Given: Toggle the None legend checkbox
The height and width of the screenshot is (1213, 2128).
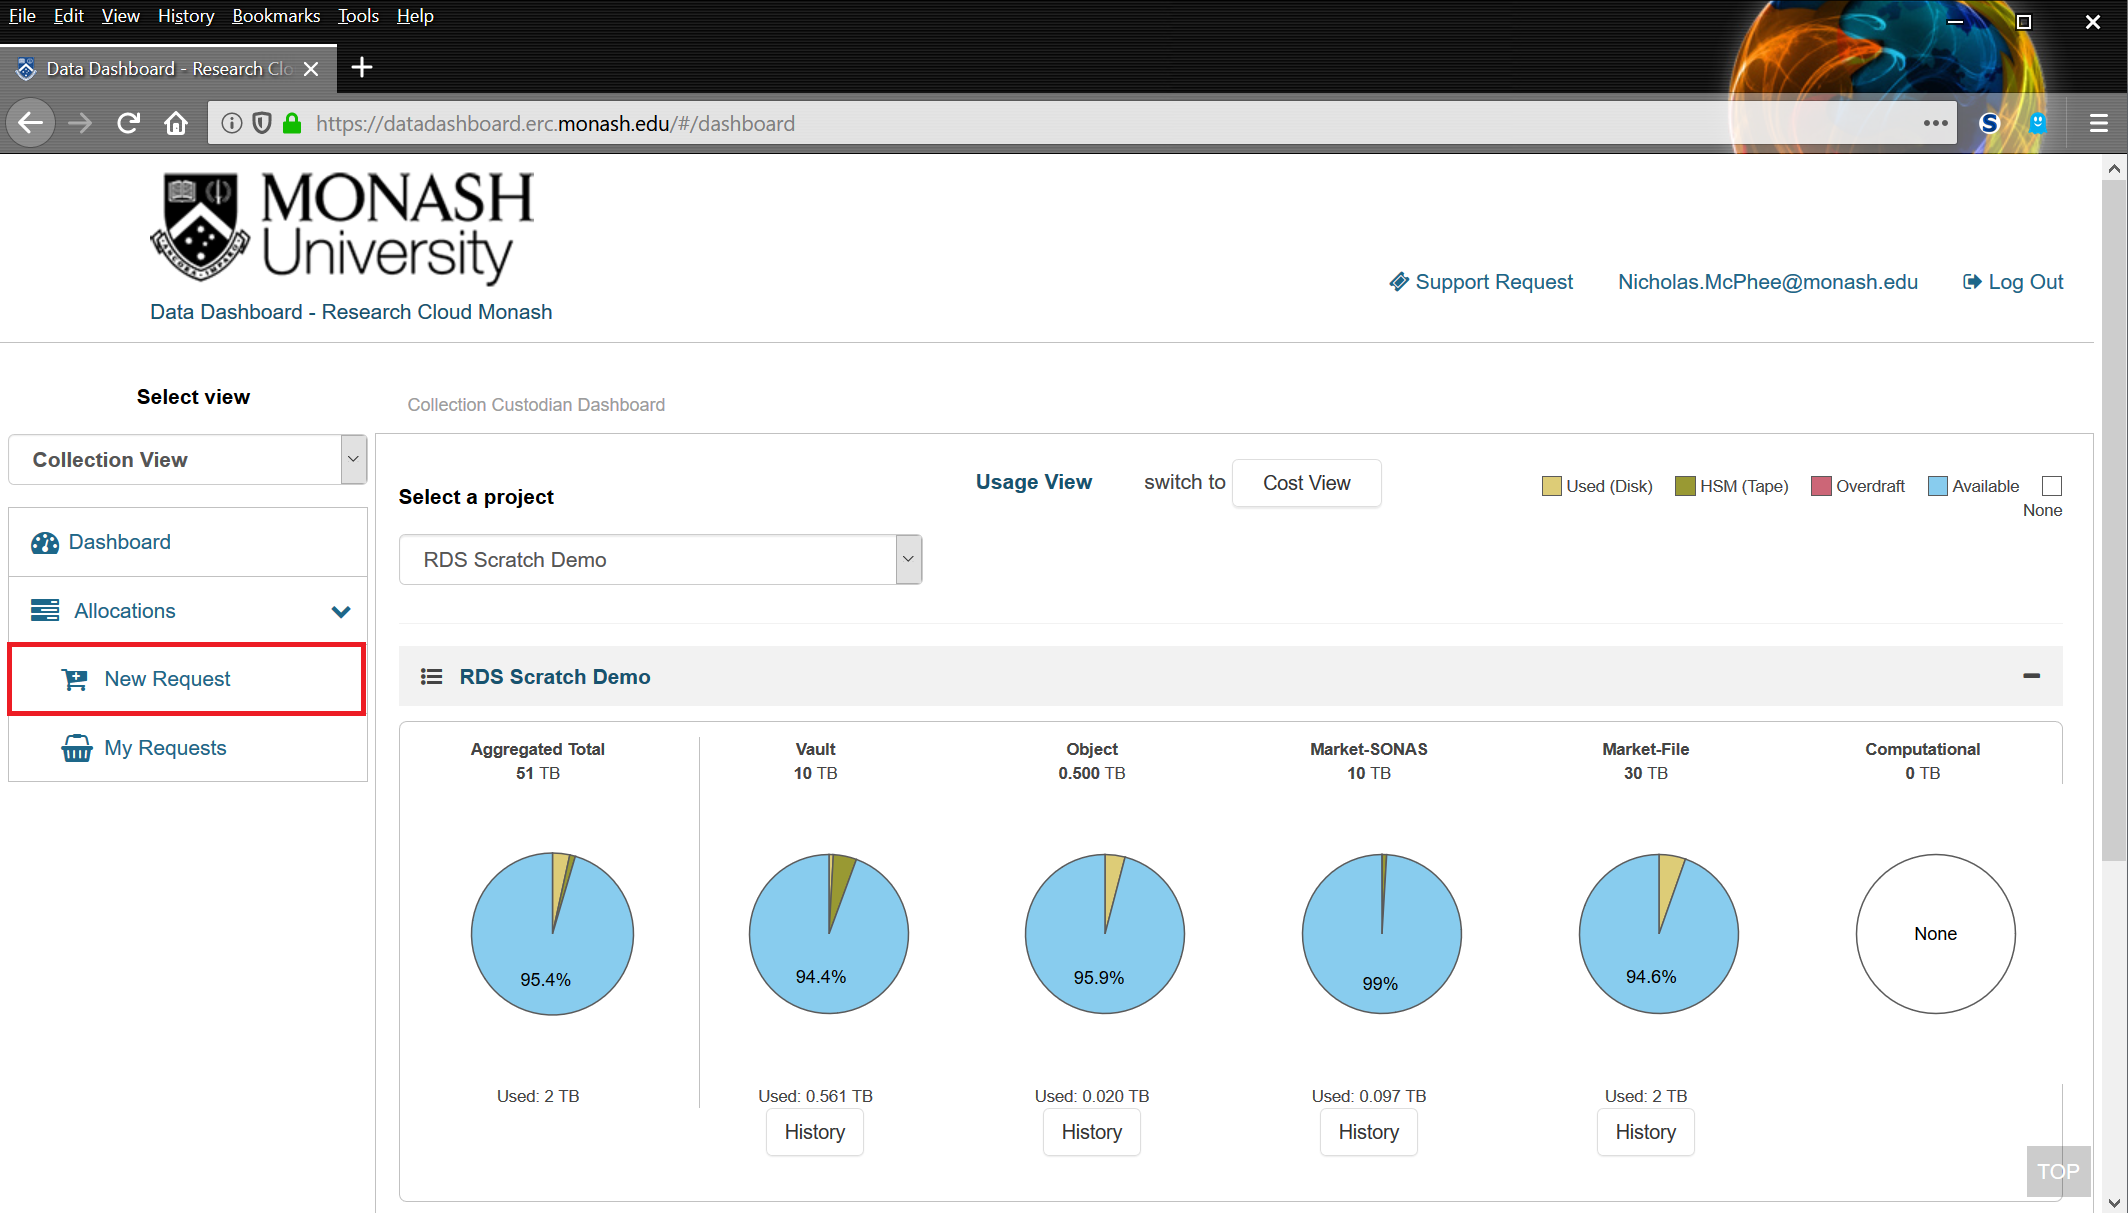Looking at the screenshot, I should [x=2052, y=486].
